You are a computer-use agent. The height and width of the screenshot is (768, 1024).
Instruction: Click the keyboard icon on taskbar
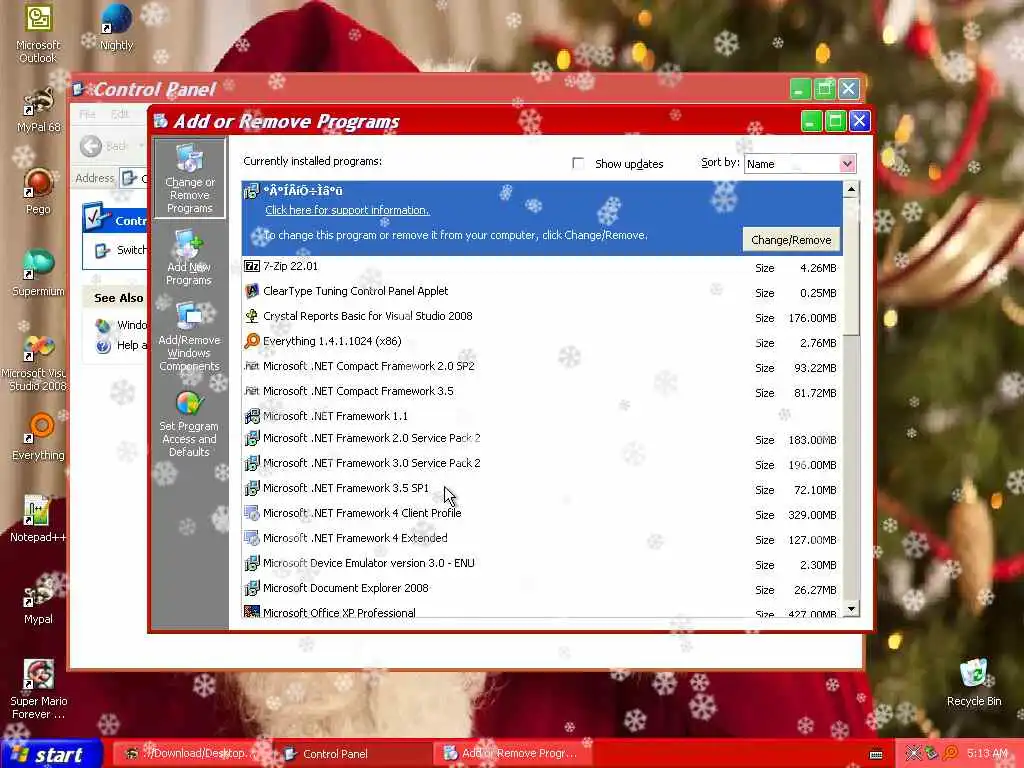[876, 754]
